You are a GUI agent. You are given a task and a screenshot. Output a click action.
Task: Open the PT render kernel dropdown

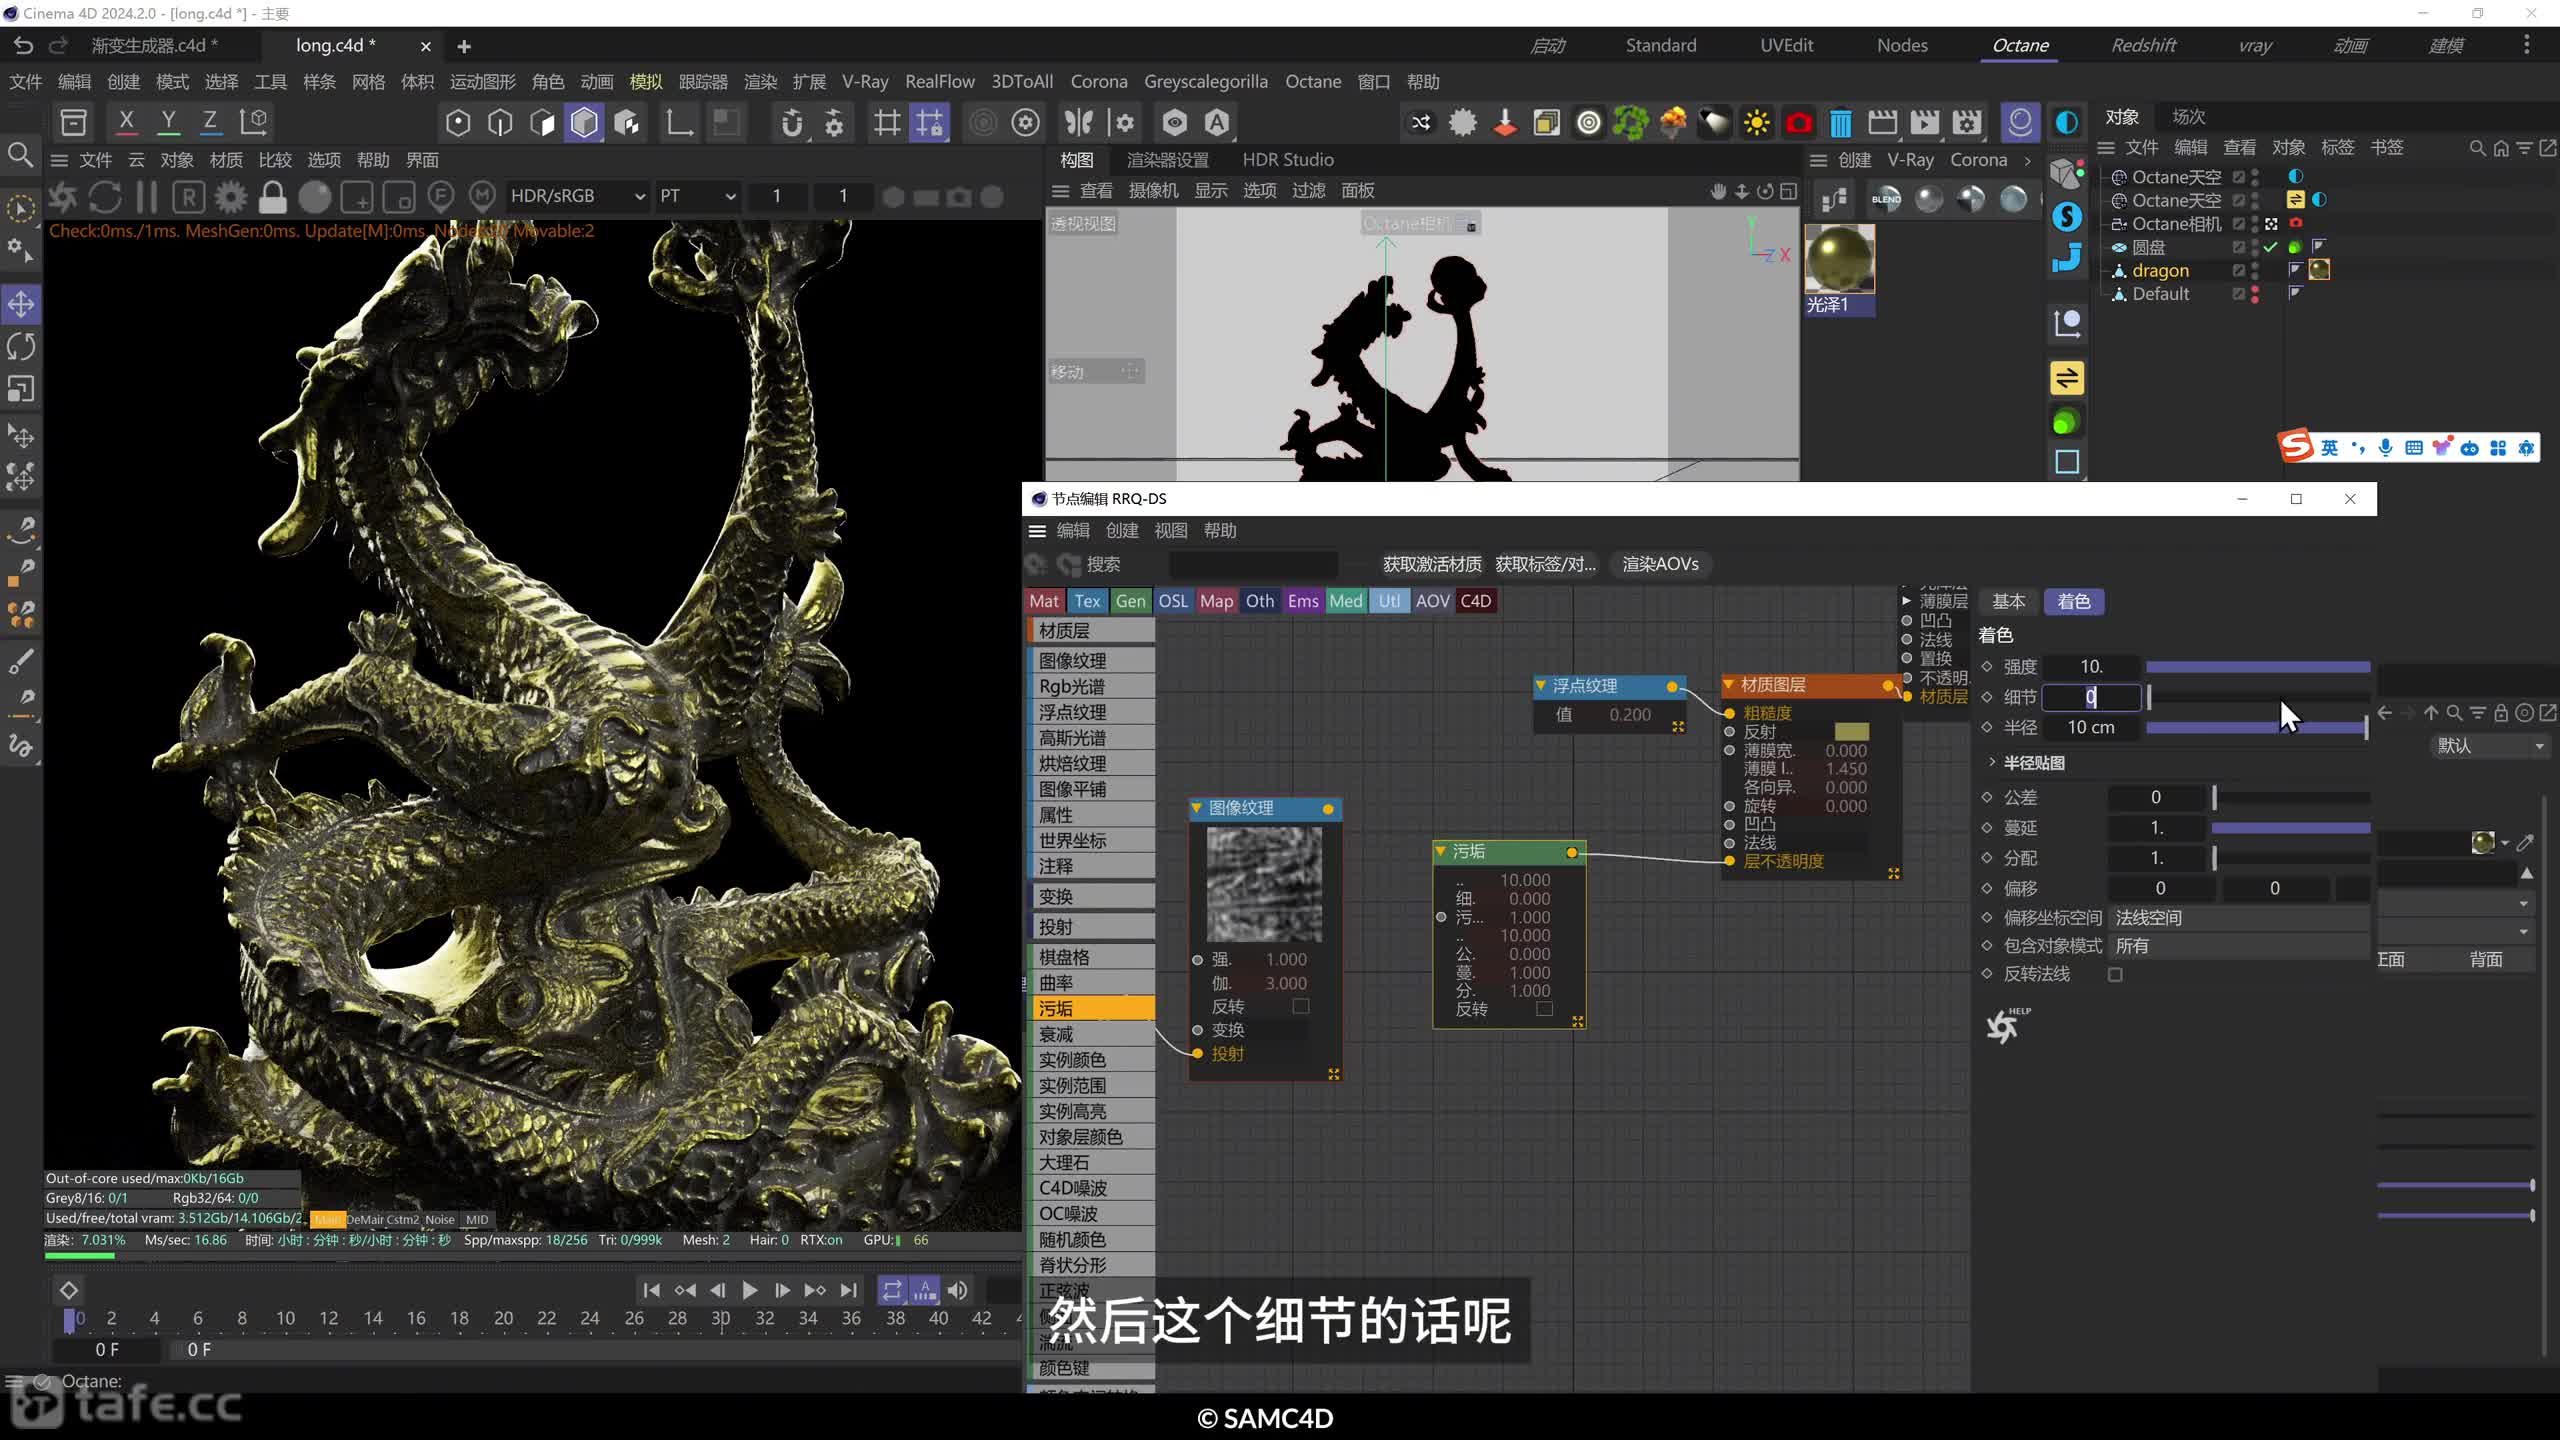point(697,196)
